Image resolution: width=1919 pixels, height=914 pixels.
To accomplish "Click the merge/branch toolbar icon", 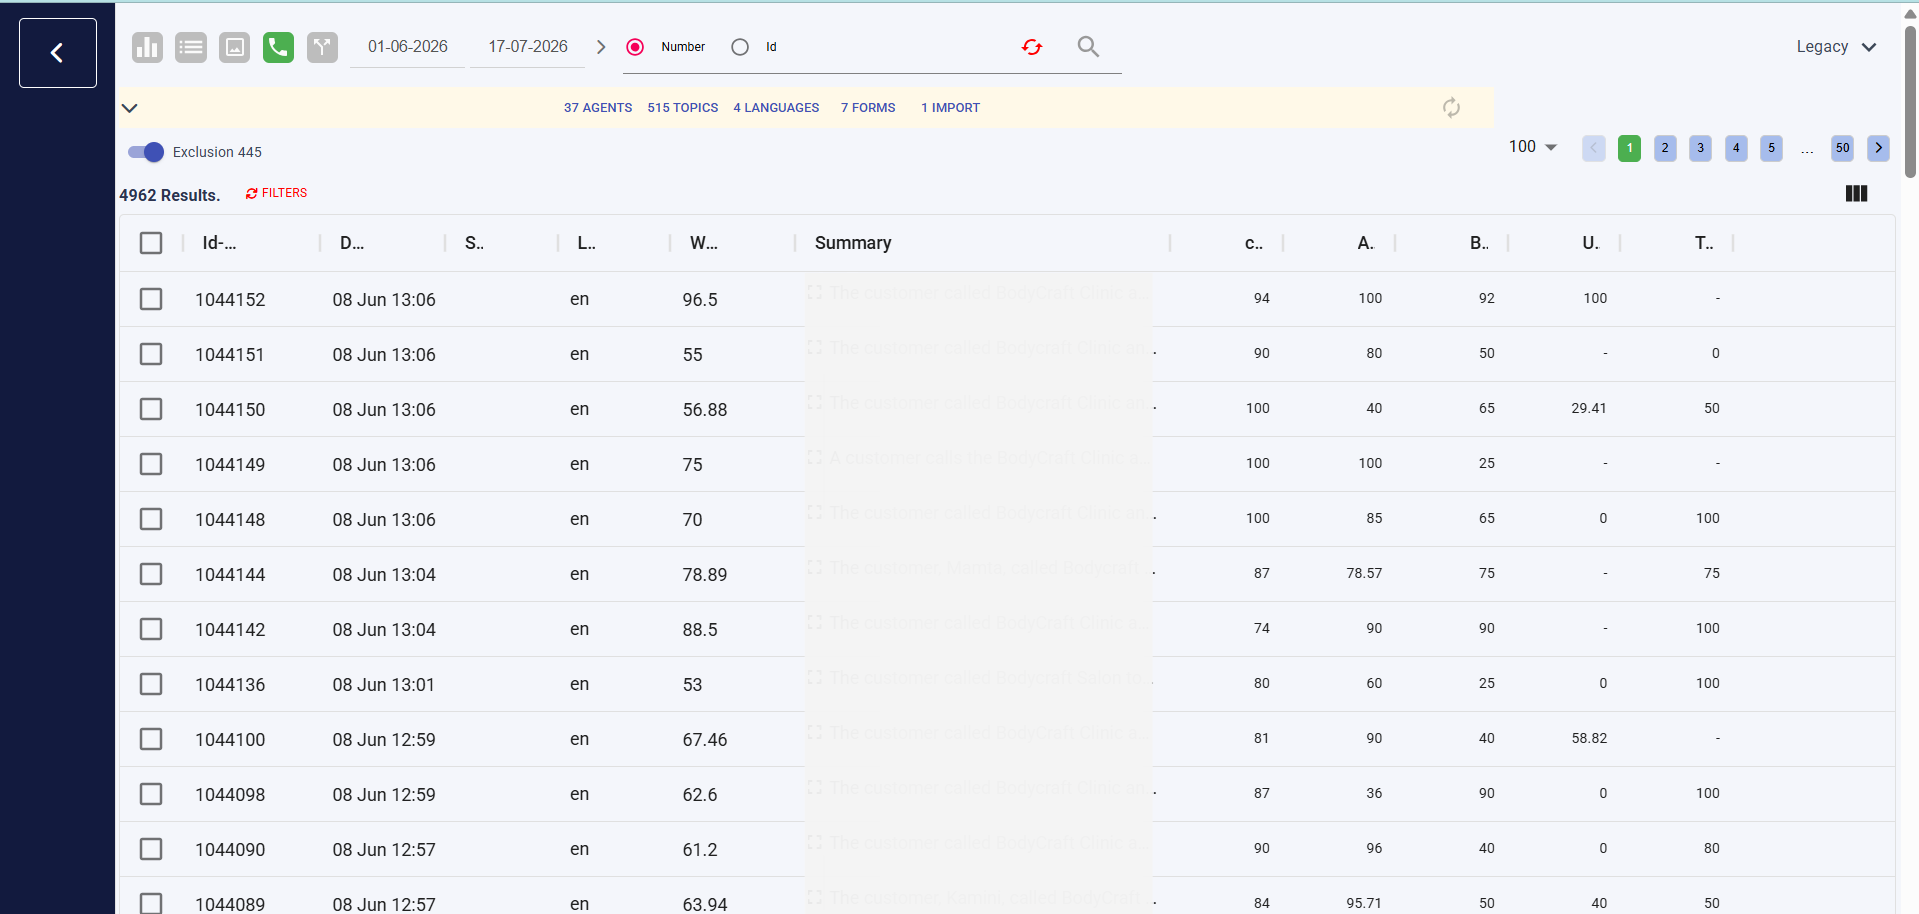I will [322, 47].
